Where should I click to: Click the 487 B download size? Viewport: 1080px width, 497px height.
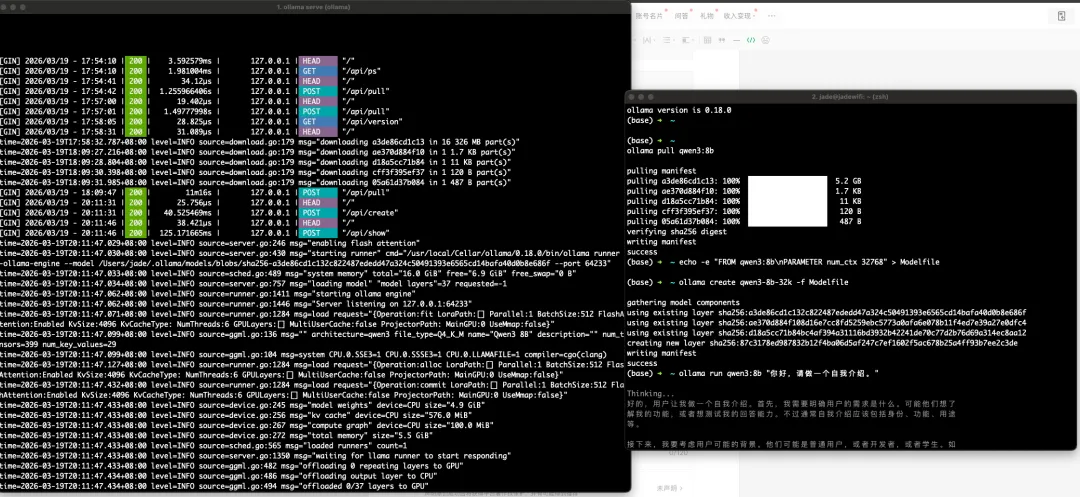[850, 222]
